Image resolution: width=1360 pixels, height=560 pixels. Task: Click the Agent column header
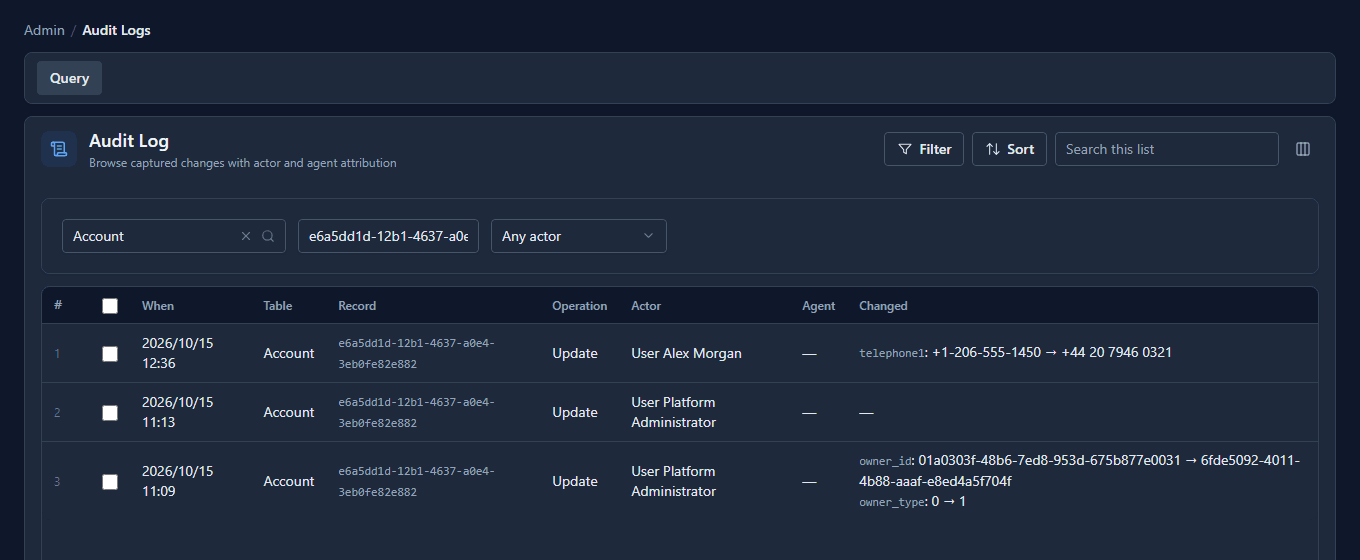coord(818,306)
